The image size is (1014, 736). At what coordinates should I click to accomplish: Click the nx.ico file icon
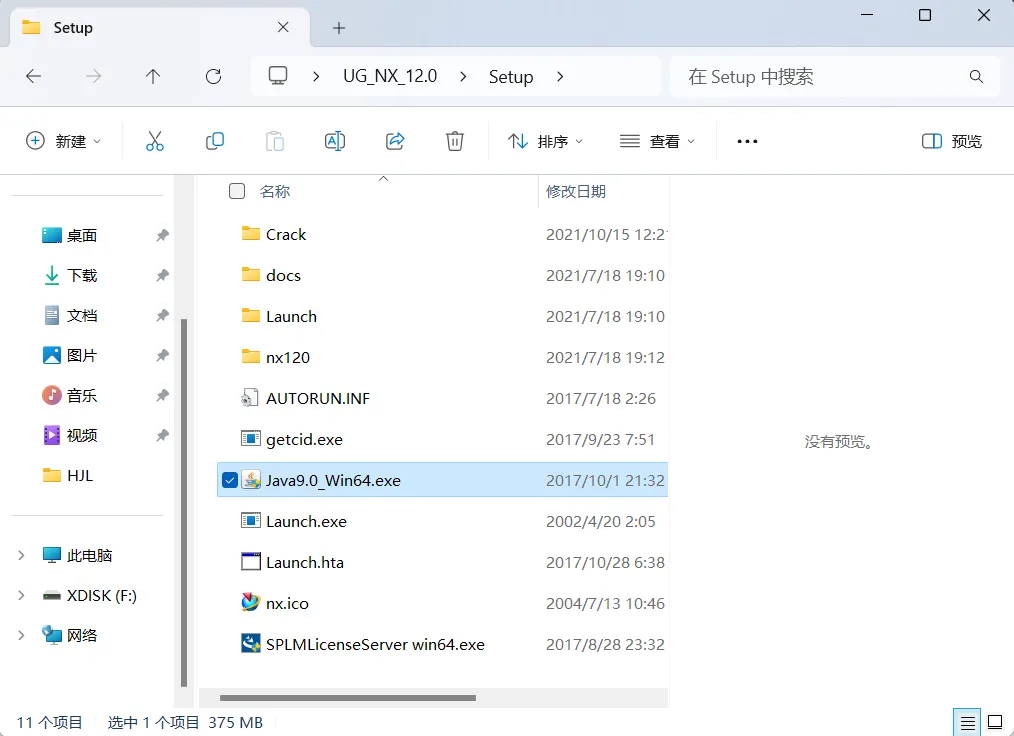point(251,603)
